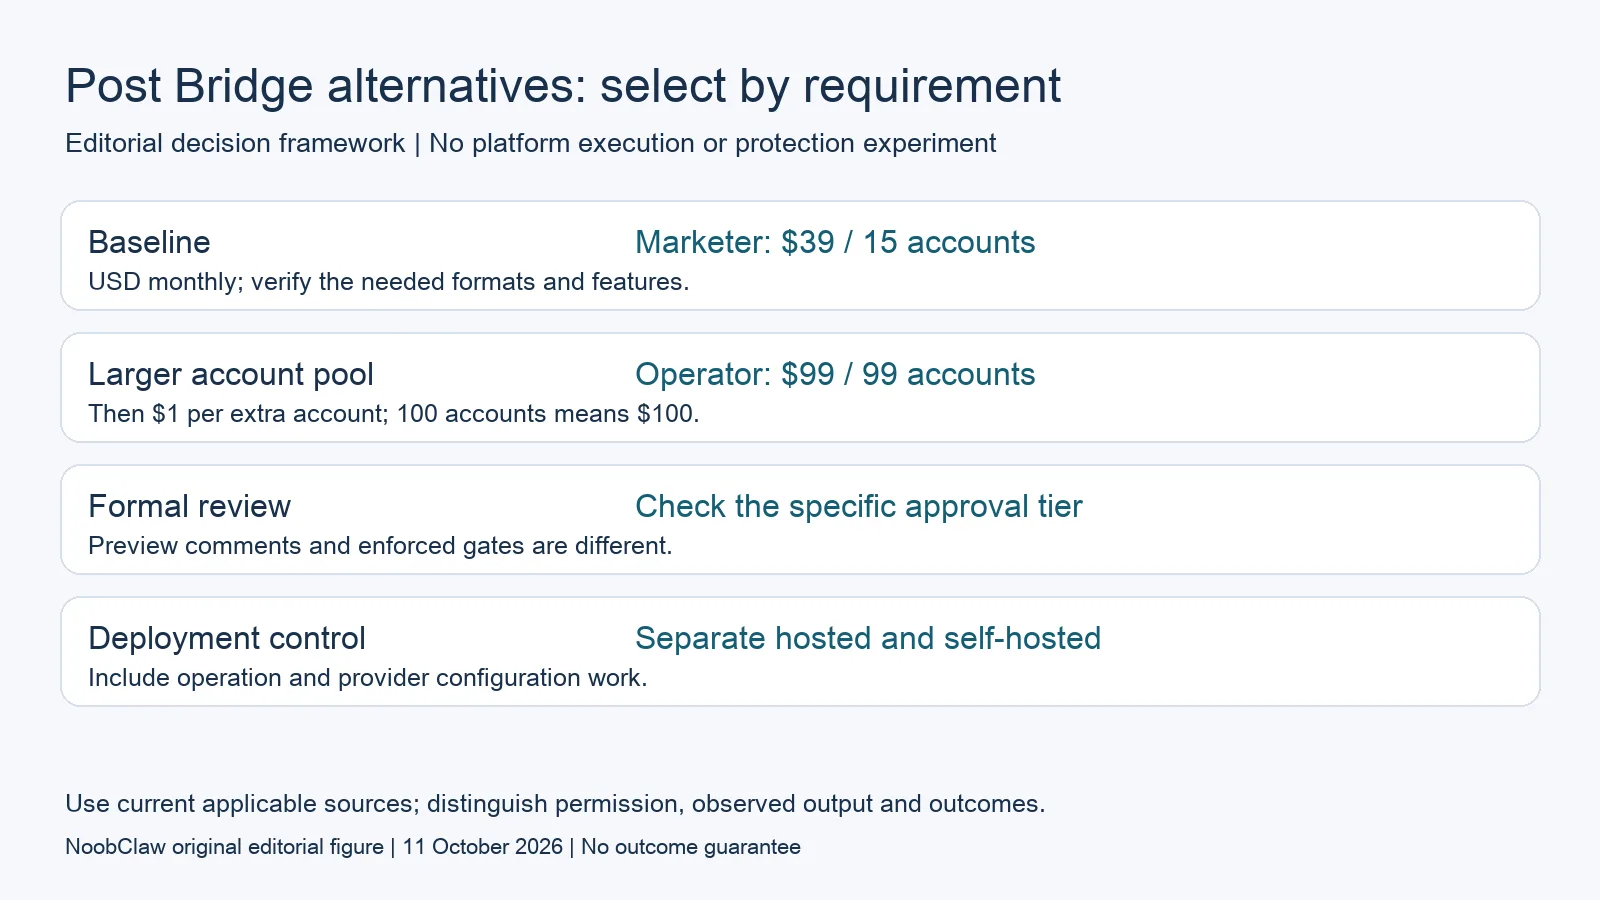The width and height of the screenshot is (1600, 900).
Task: Click 'USD monthly; verify the needed formats and features.'
Action: (389, 282)
